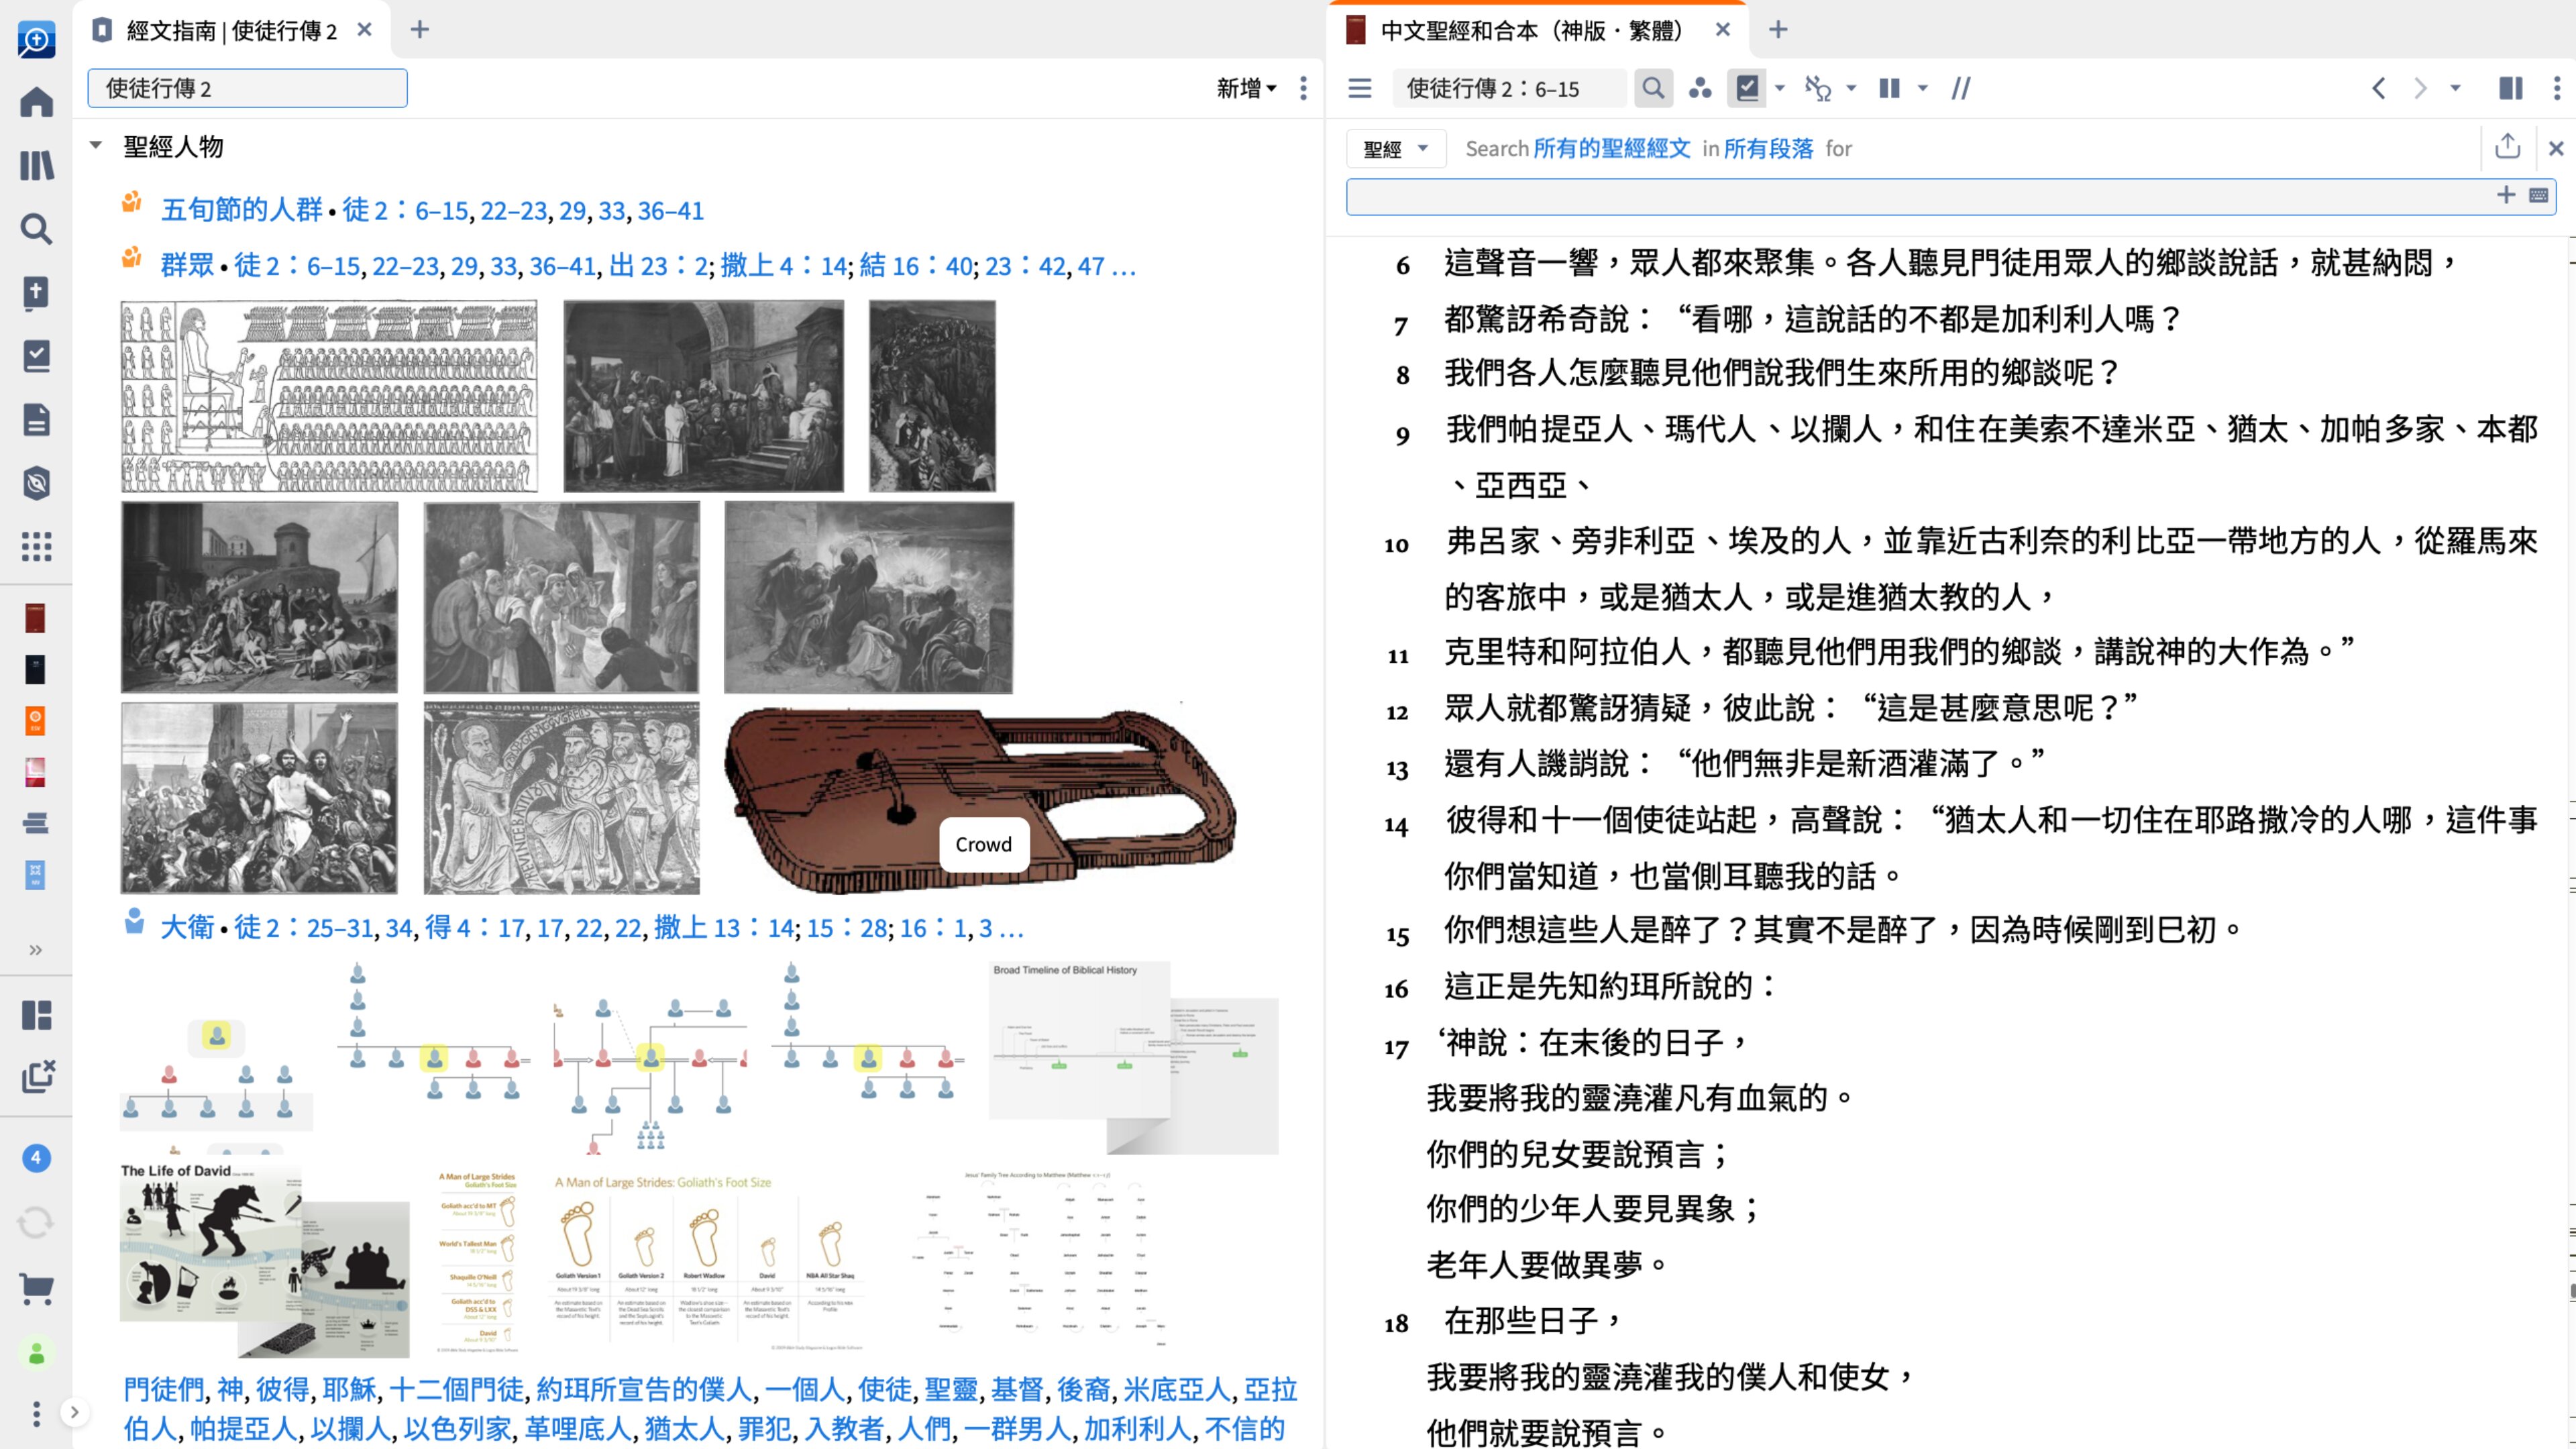Go forward with the right navigation arrow
2576x1449 pixels.
click(2420, 88)
